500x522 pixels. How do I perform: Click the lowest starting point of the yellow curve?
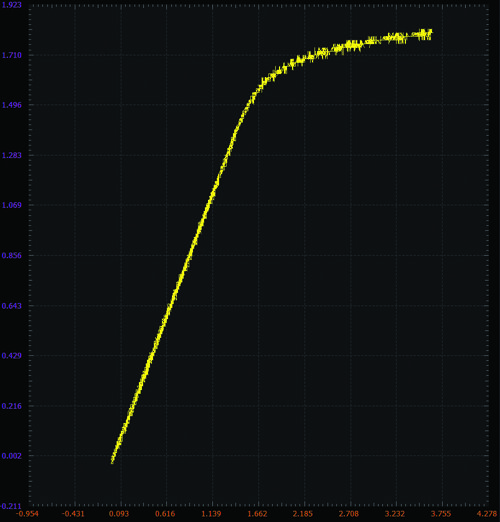pos(112,462)
